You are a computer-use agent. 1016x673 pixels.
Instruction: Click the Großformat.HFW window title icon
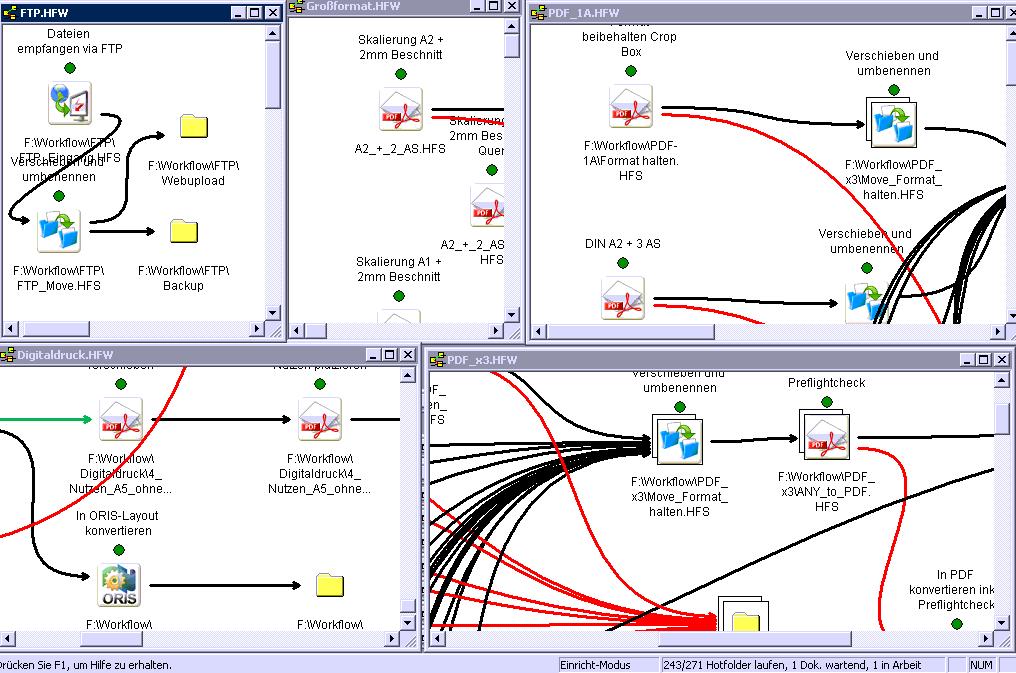[297, 6]
